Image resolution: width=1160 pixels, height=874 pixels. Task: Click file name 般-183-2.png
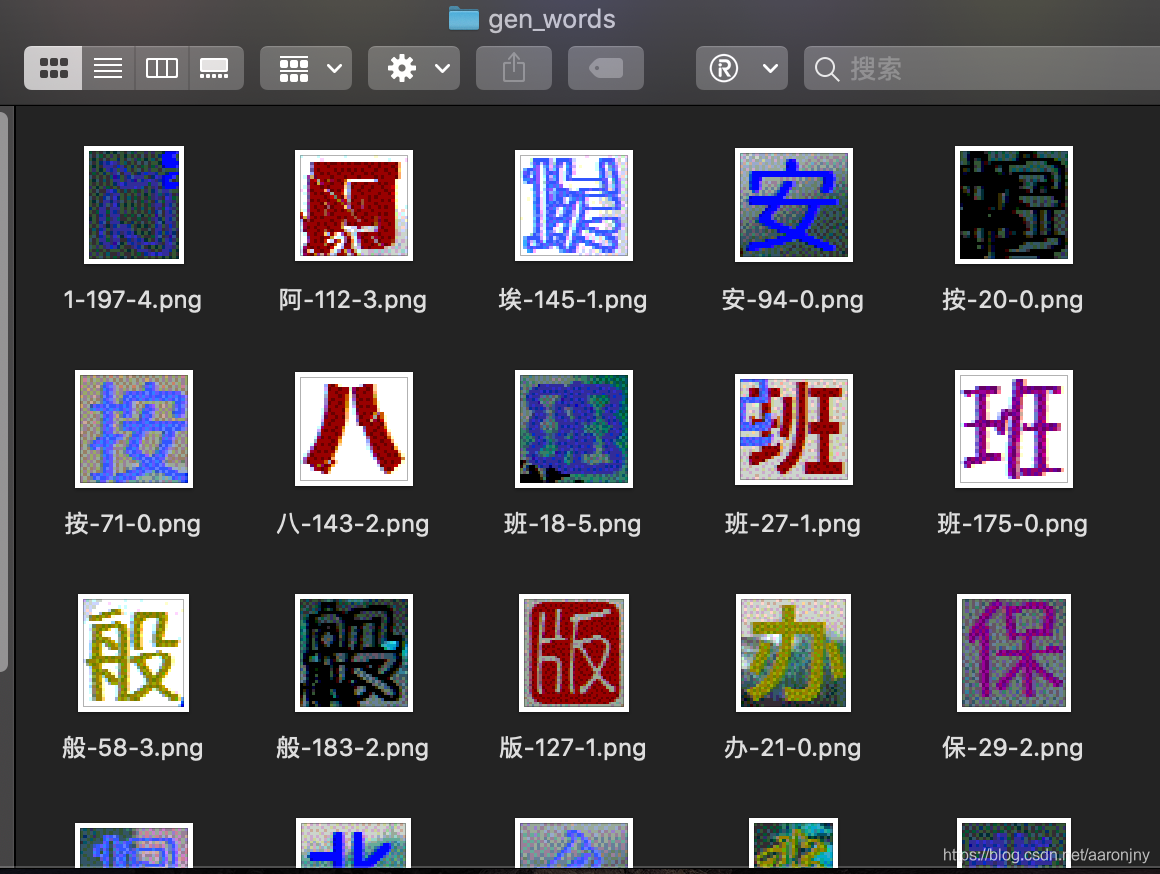pos(352,747)
